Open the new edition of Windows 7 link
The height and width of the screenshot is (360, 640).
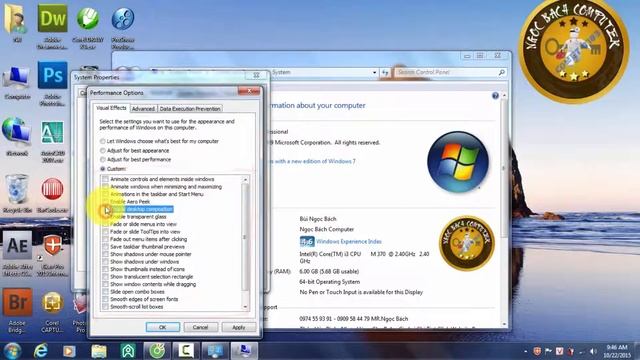313,162
